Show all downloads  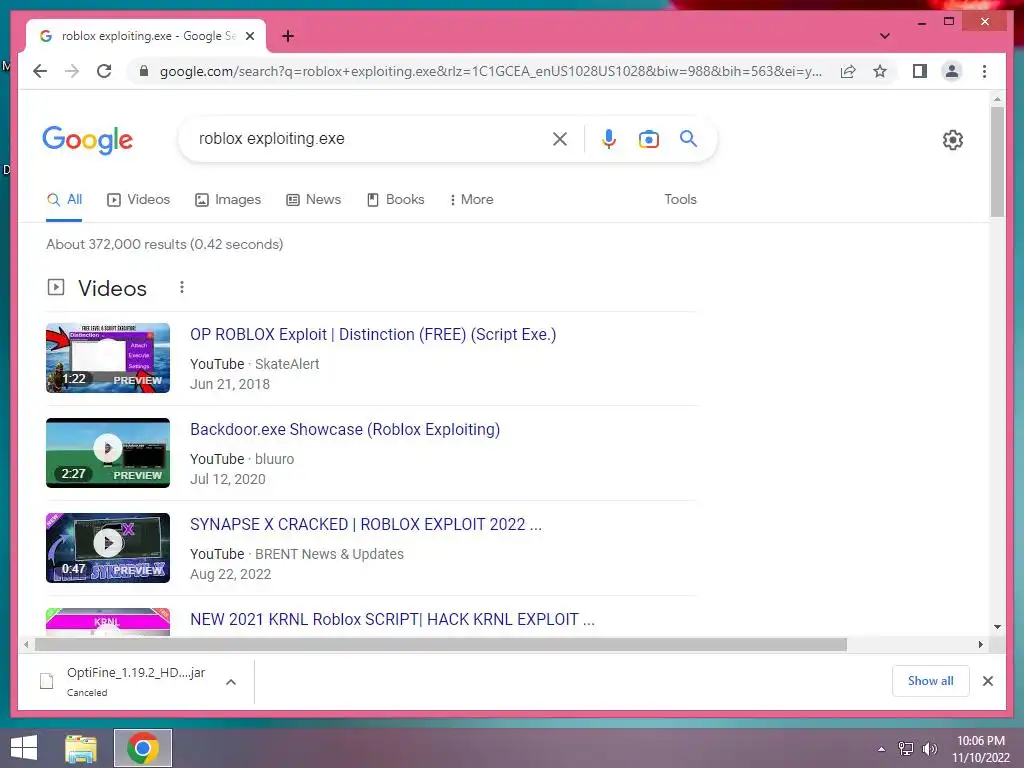click(x=930, y=681)
